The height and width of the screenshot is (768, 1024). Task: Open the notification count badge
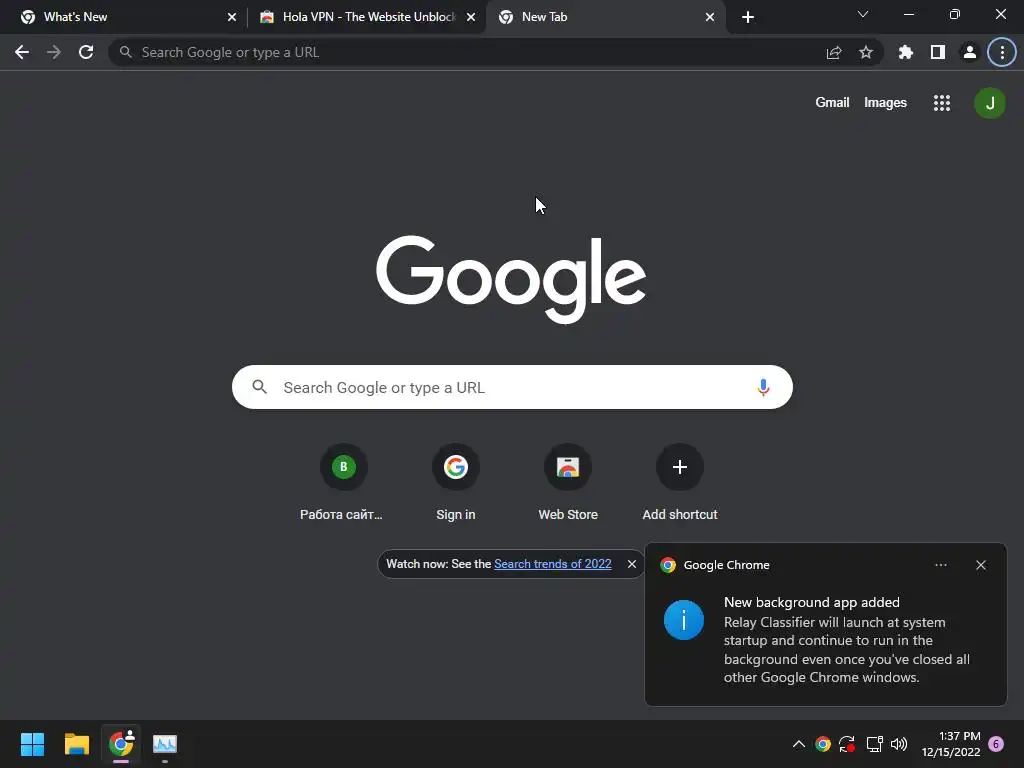pyautogui.click(x=996, y=744)
